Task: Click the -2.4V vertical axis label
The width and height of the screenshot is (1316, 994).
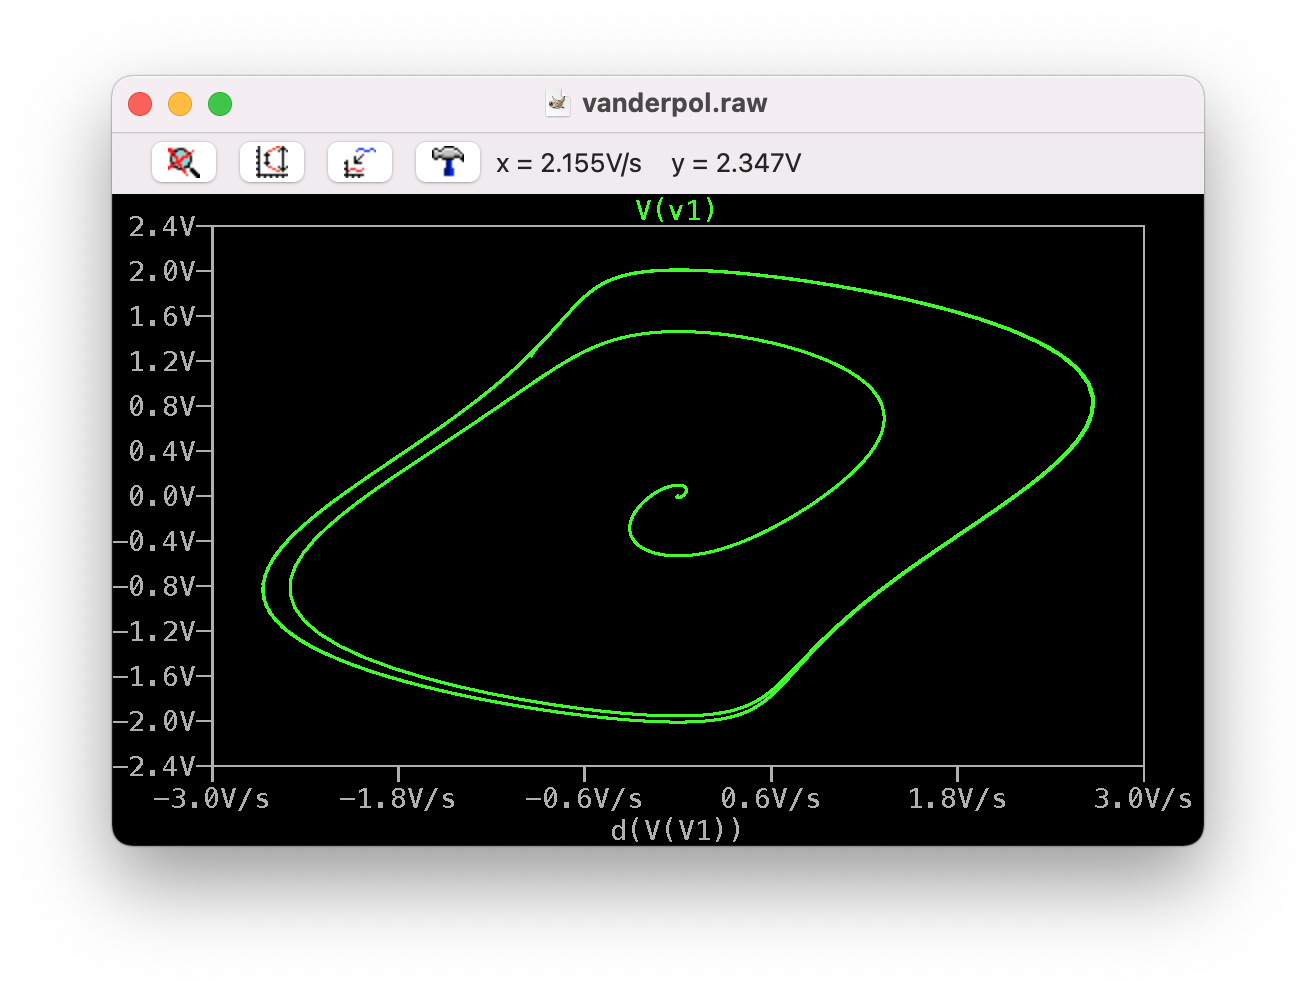Action: click(x=154, y=766)
